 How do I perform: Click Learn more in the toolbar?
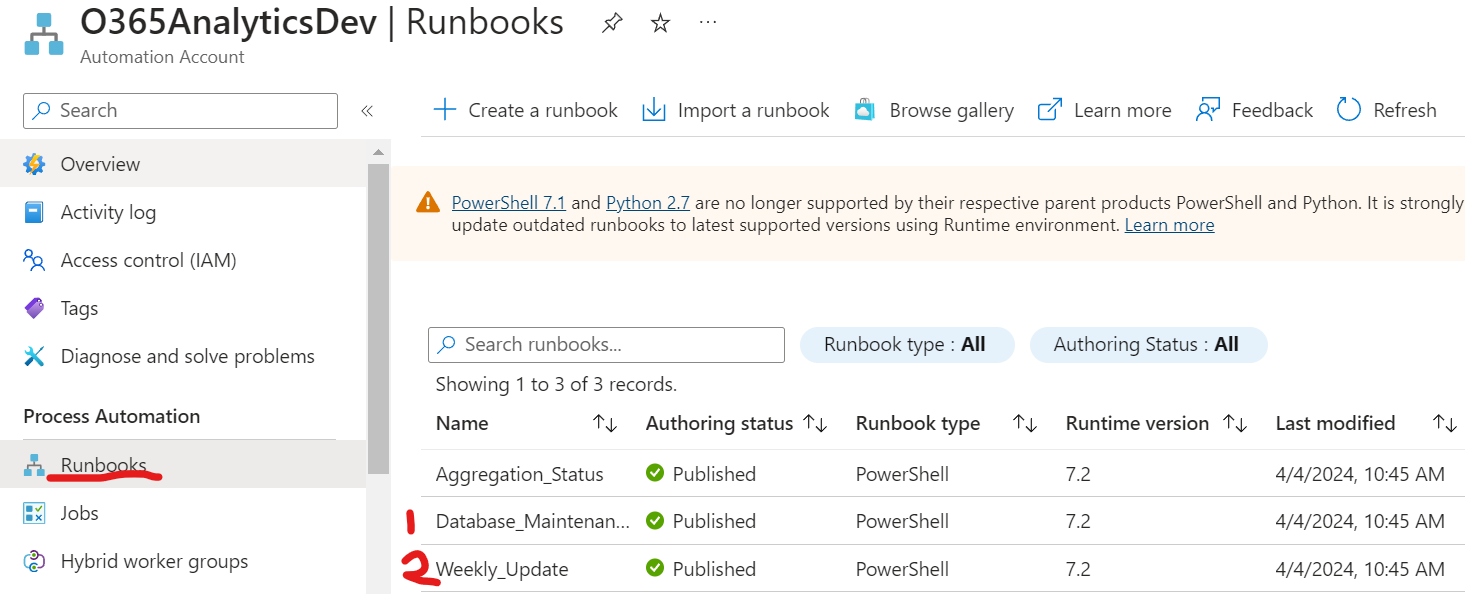(1104, 110)
